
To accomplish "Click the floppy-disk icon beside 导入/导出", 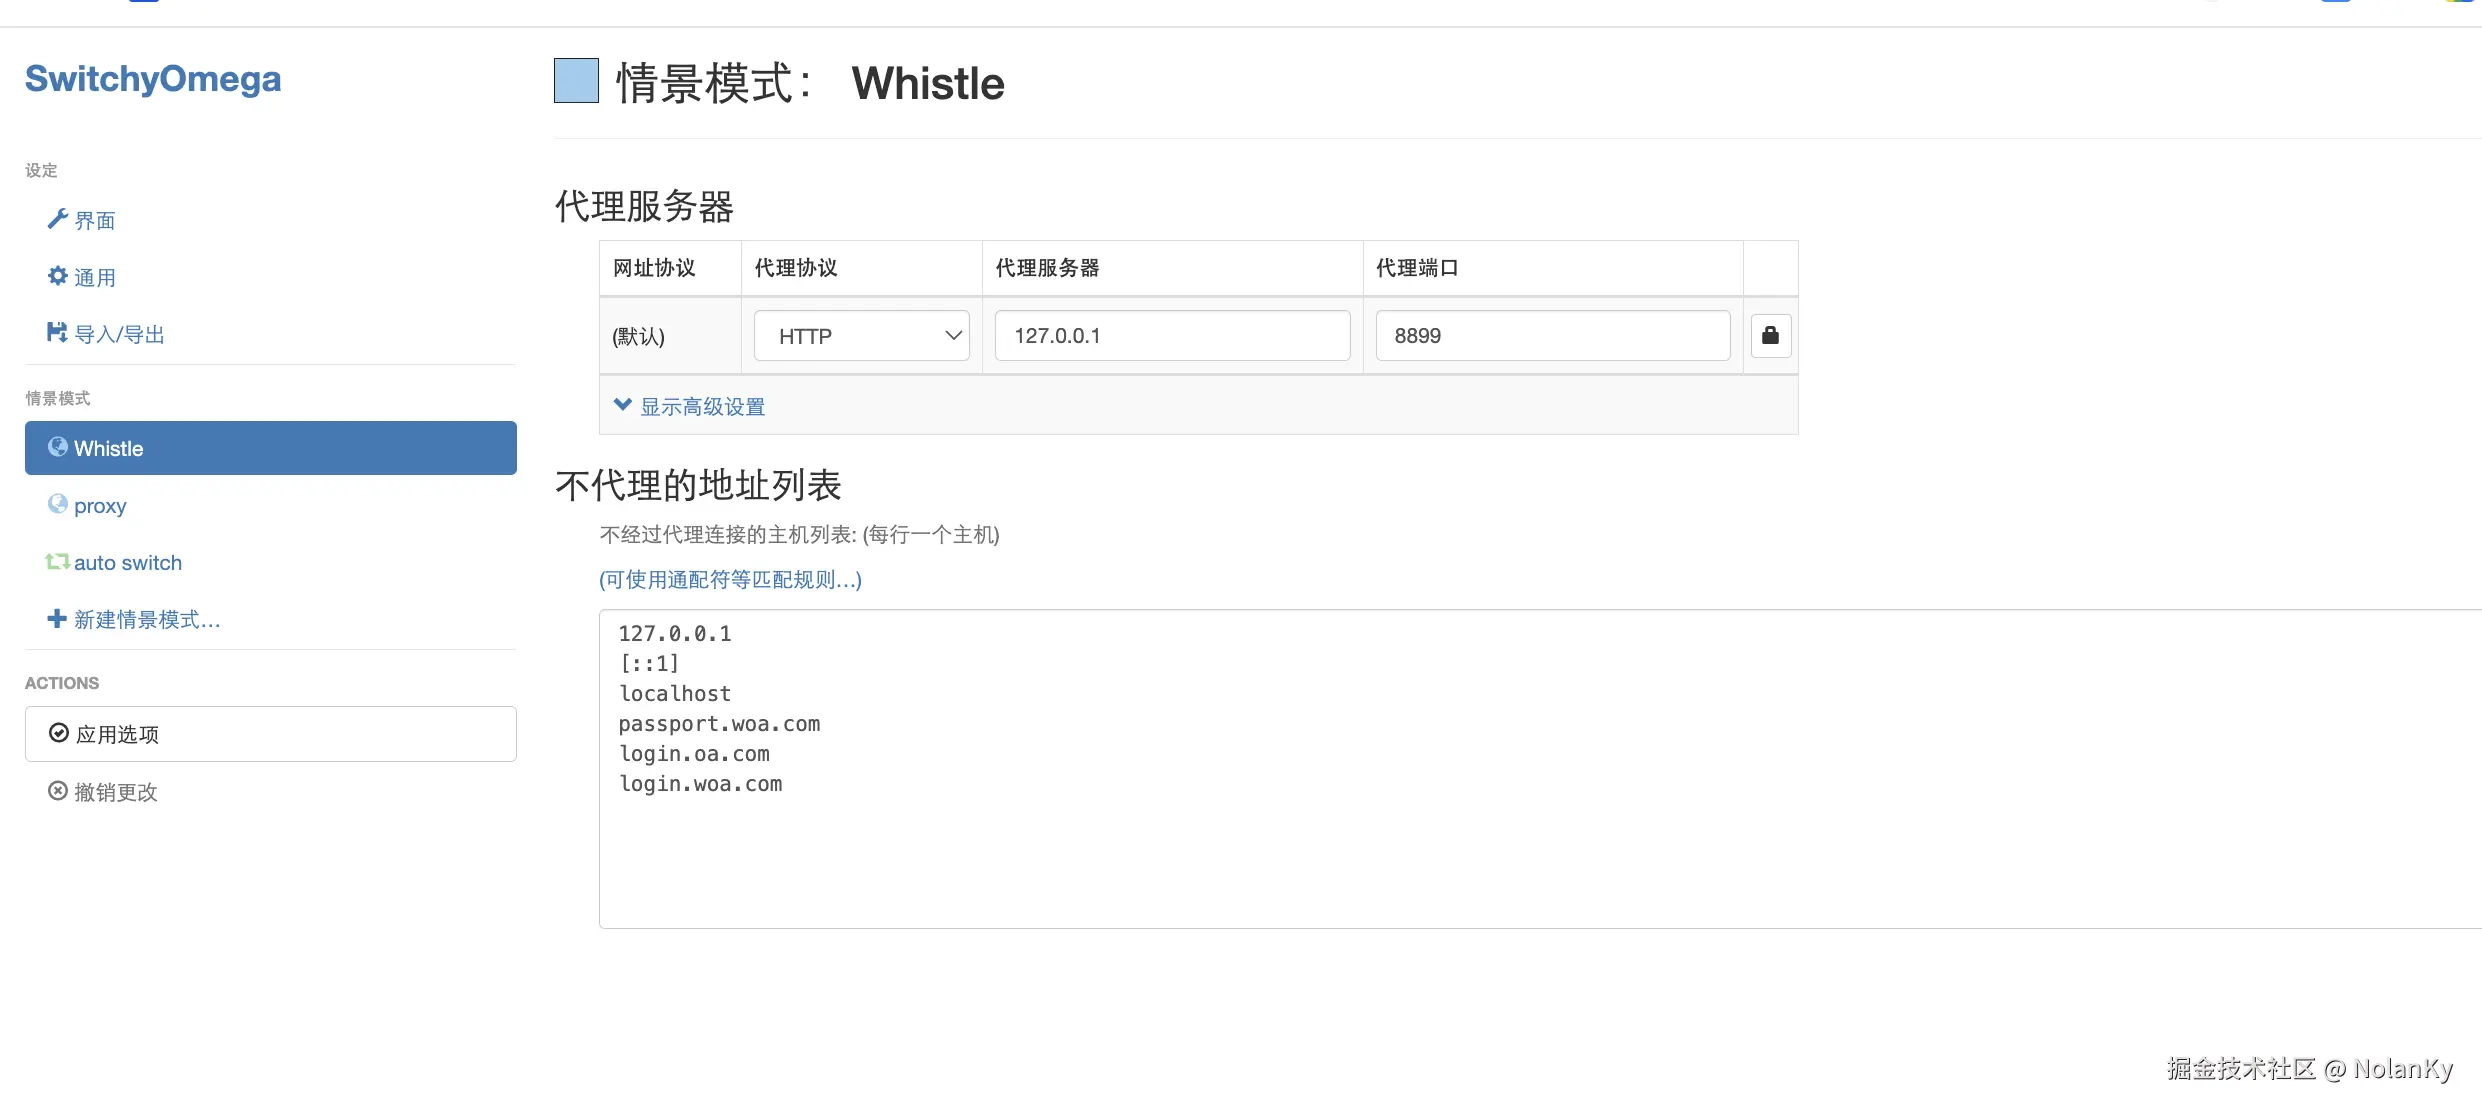I will [x=57, y=333].
